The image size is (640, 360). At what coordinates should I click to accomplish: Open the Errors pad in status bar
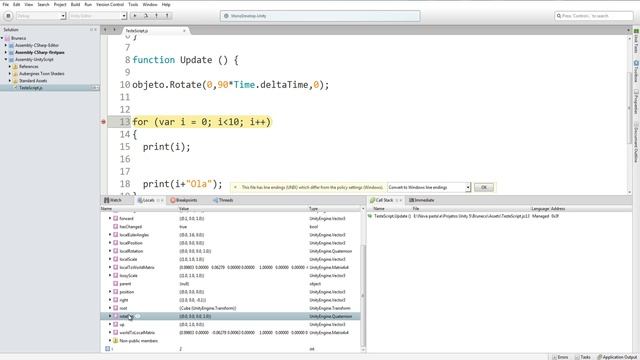pos(560,357)
